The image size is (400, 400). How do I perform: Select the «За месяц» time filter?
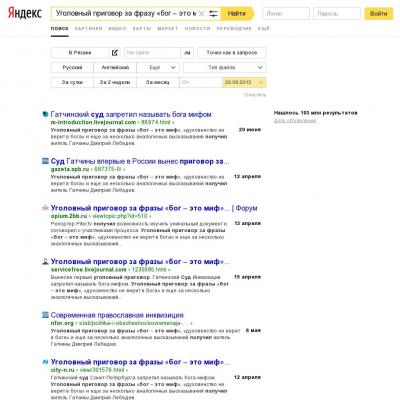click(x=158, y=82)
